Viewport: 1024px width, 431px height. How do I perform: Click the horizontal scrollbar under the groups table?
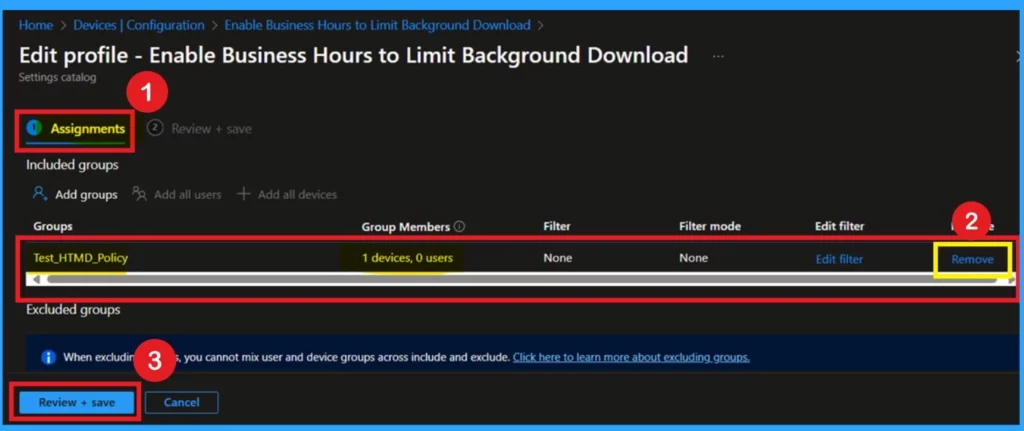[x=522, y=279]
